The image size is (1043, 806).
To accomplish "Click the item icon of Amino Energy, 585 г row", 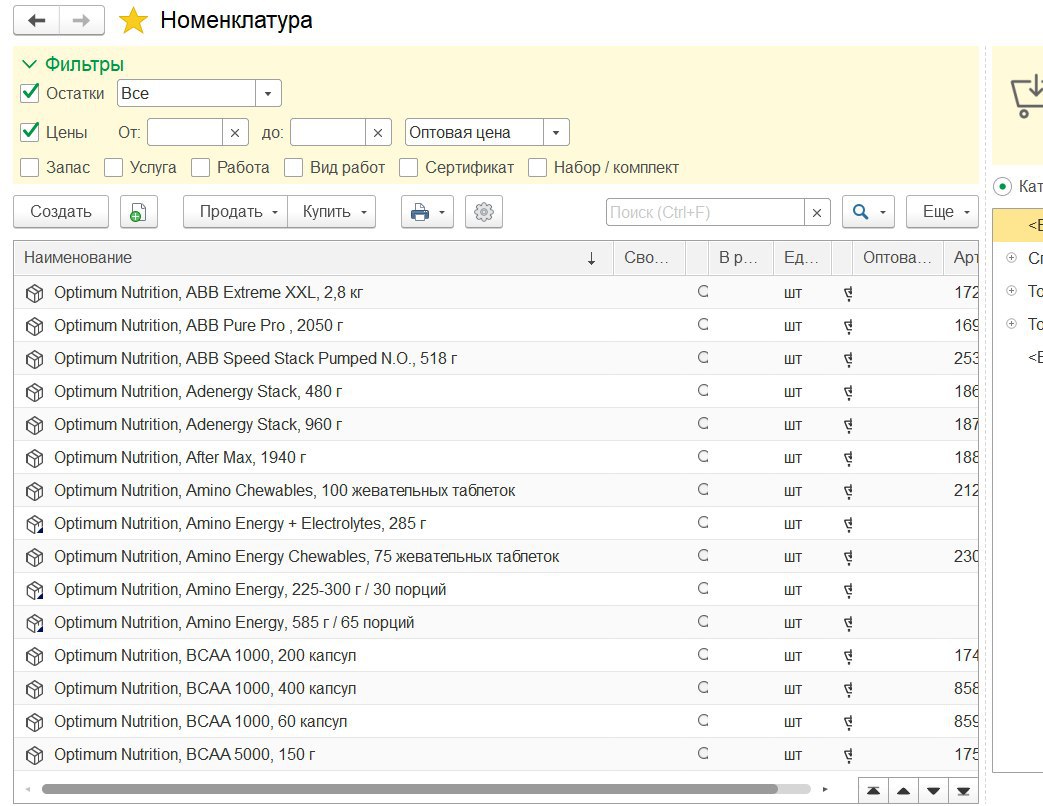I will (35, 624).
